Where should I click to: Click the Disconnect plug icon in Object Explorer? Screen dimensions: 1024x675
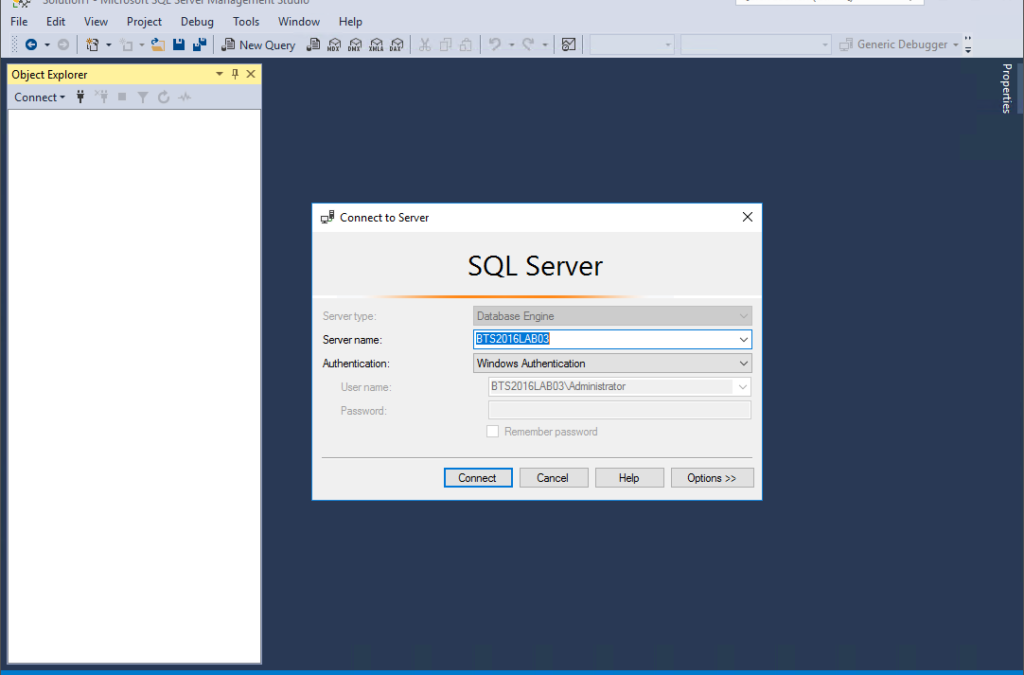pyautogui.click(x=101, y=97)
